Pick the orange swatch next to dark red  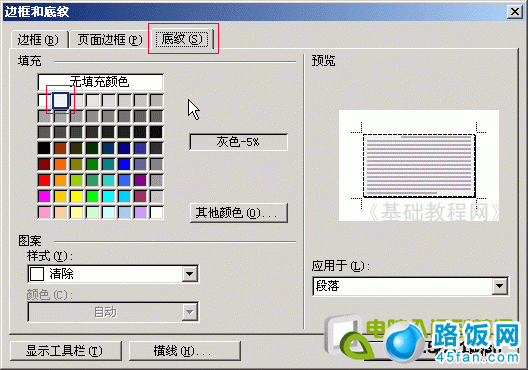click(61, 164)
